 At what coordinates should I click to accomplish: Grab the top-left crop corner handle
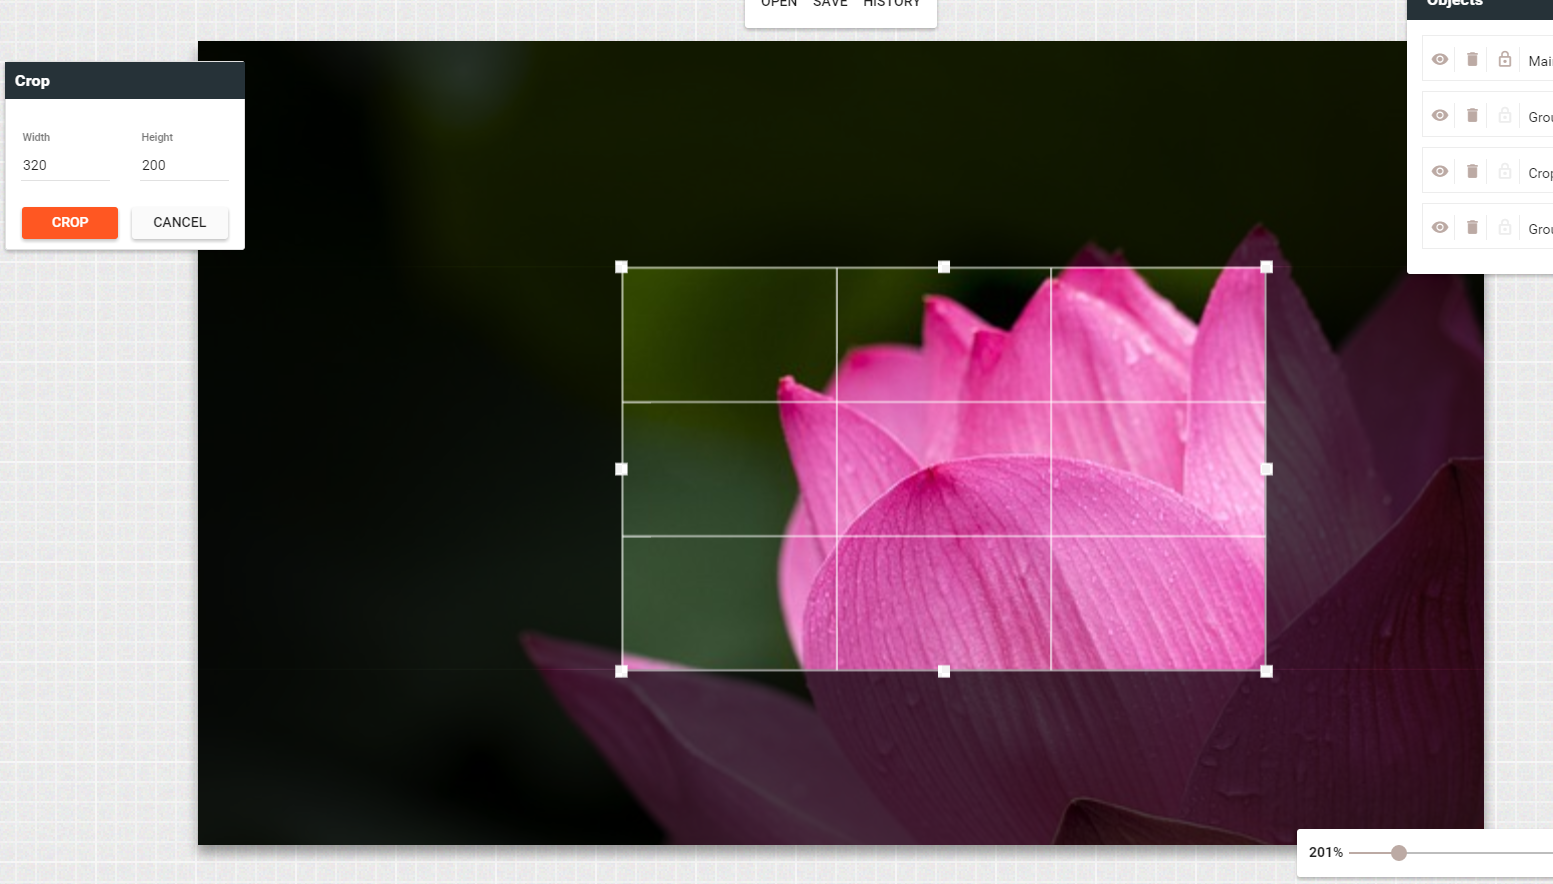(621, 267)
